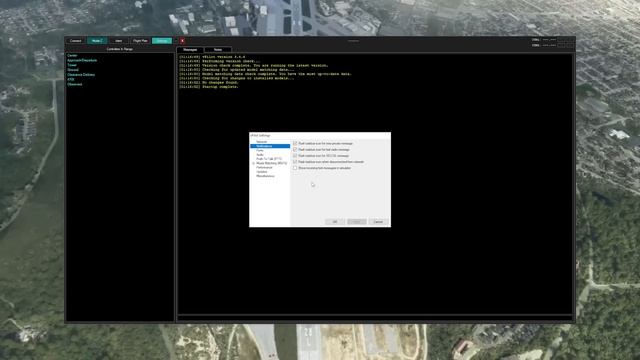Select Miscellaneous in the settings tree
Viewport: 640px width, 360px height.
point(265,176)
